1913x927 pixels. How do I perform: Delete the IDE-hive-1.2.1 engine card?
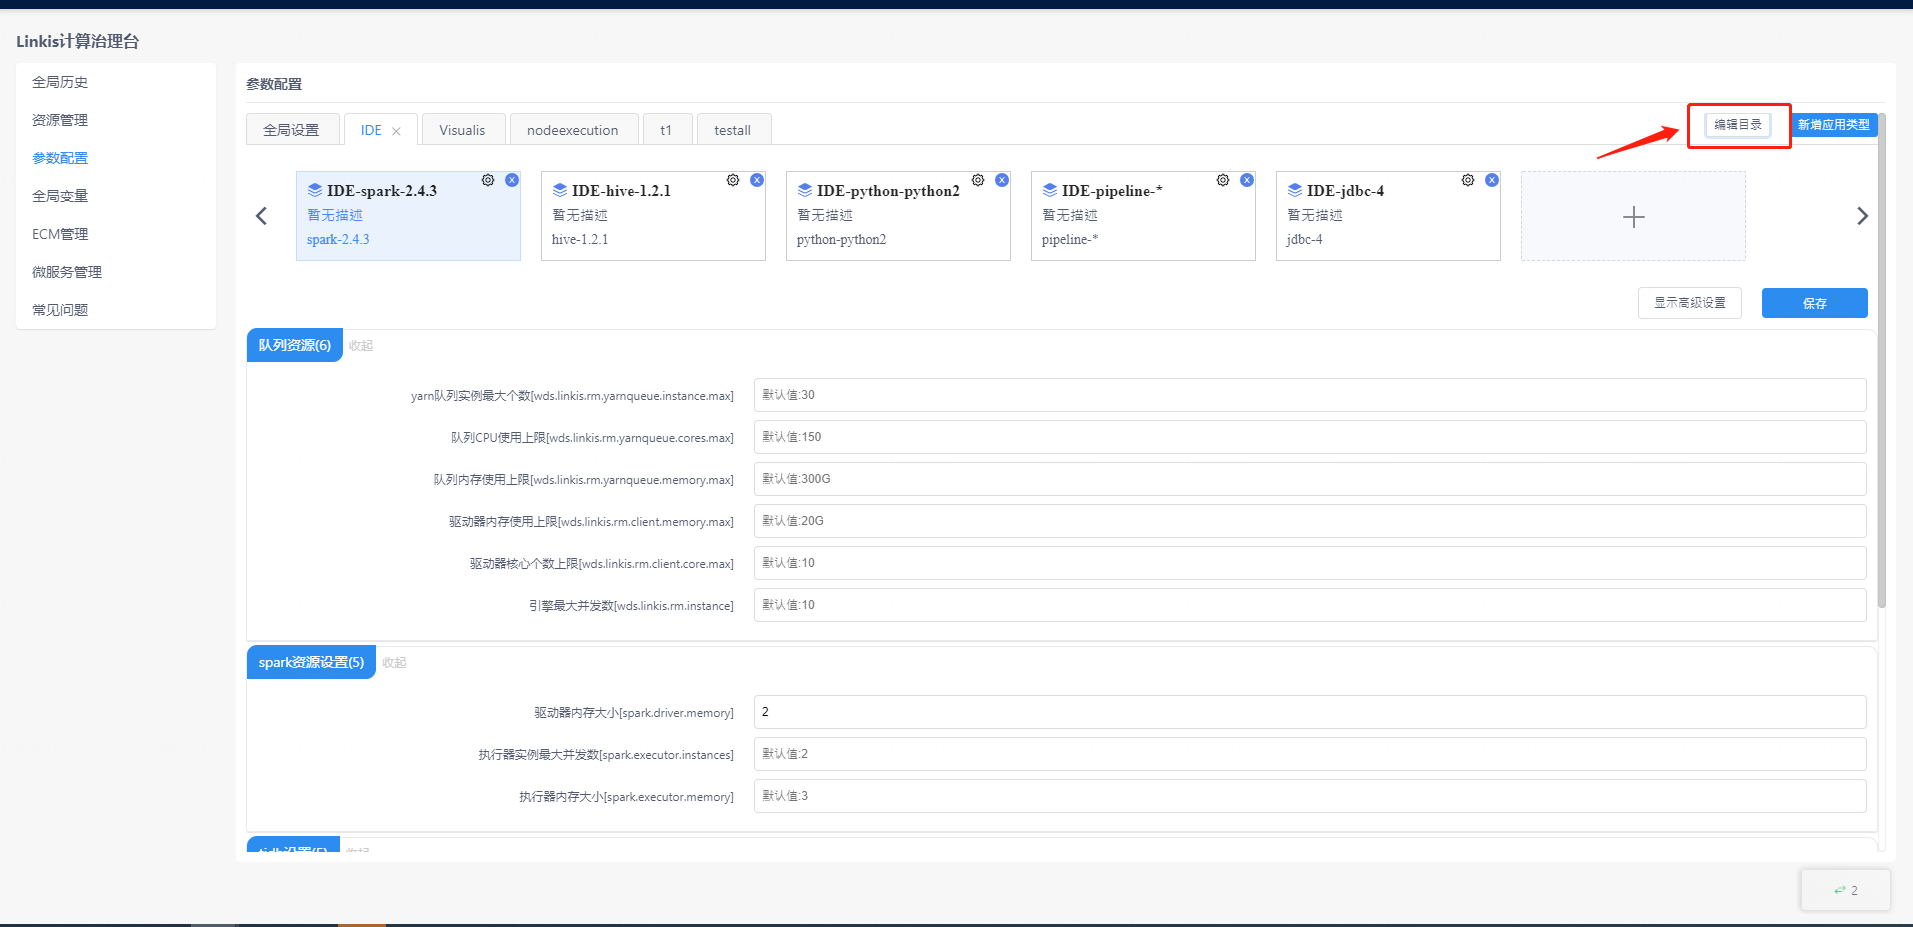pos(757,180)
